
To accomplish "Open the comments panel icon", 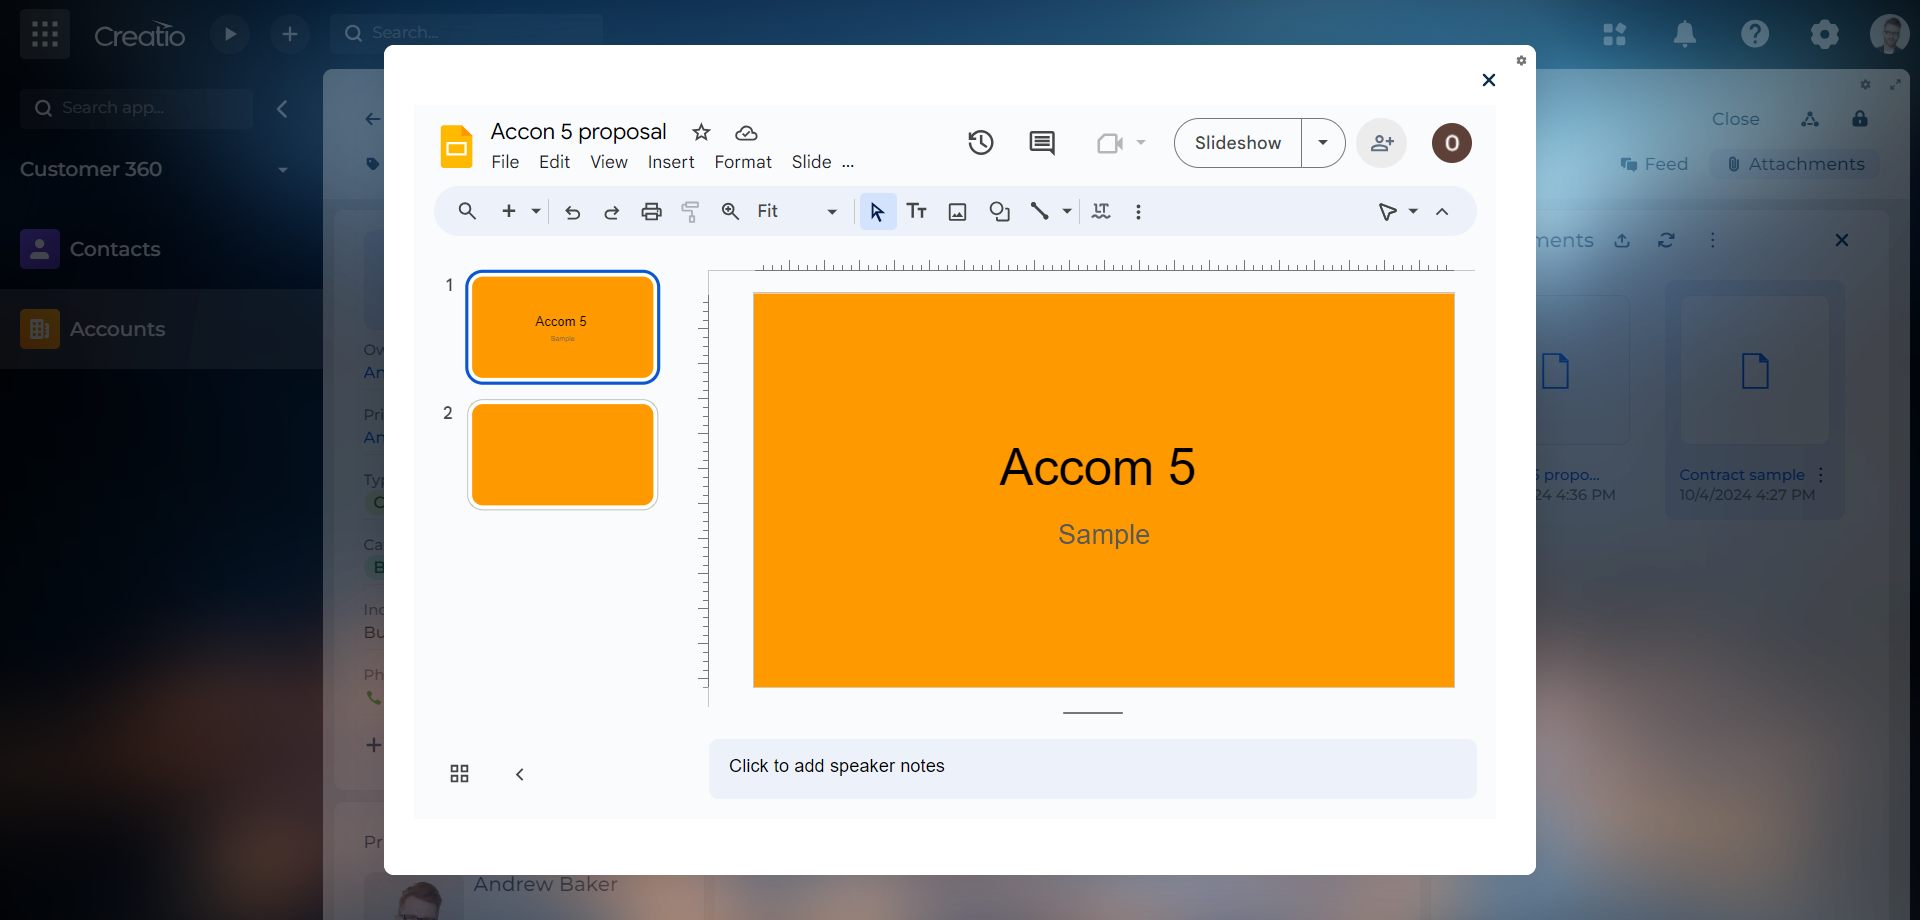I will [1041, 143].
